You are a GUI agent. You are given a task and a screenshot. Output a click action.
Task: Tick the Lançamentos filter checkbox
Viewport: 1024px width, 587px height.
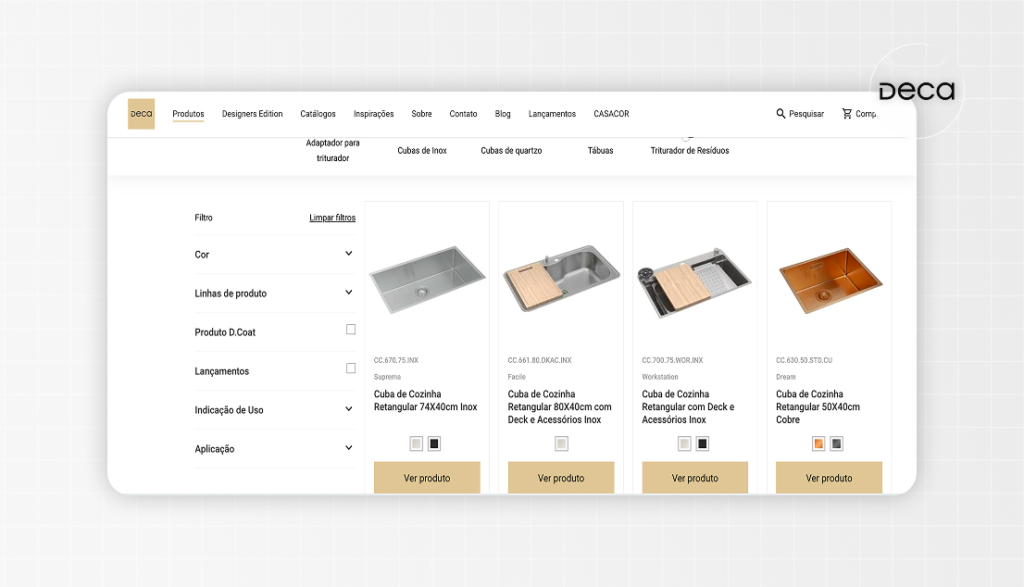(351, 368)
